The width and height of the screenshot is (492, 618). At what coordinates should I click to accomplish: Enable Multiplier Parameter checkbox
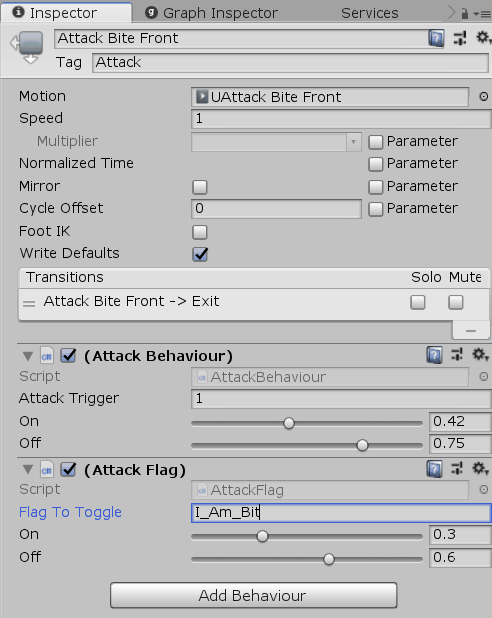point(375,142)
